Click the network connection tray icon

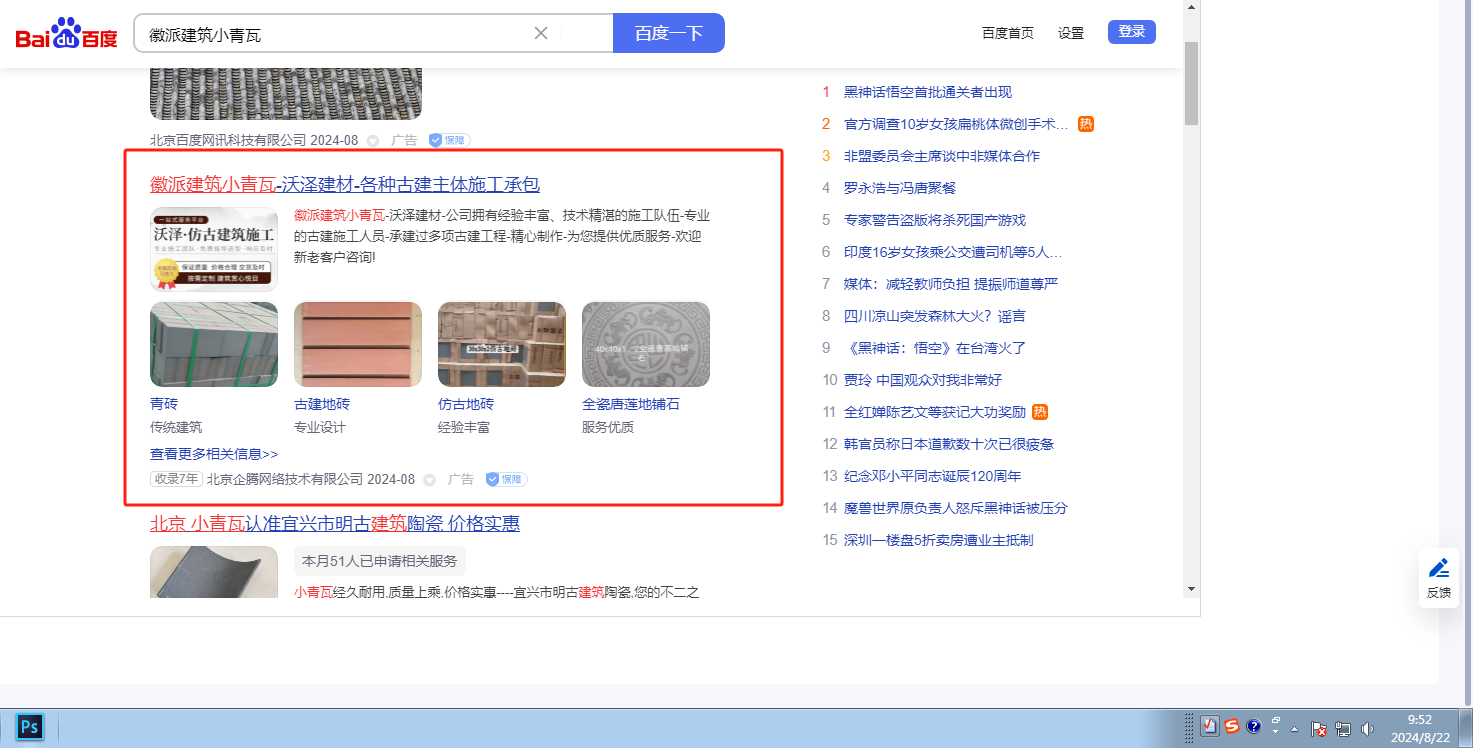point(1343,729)
